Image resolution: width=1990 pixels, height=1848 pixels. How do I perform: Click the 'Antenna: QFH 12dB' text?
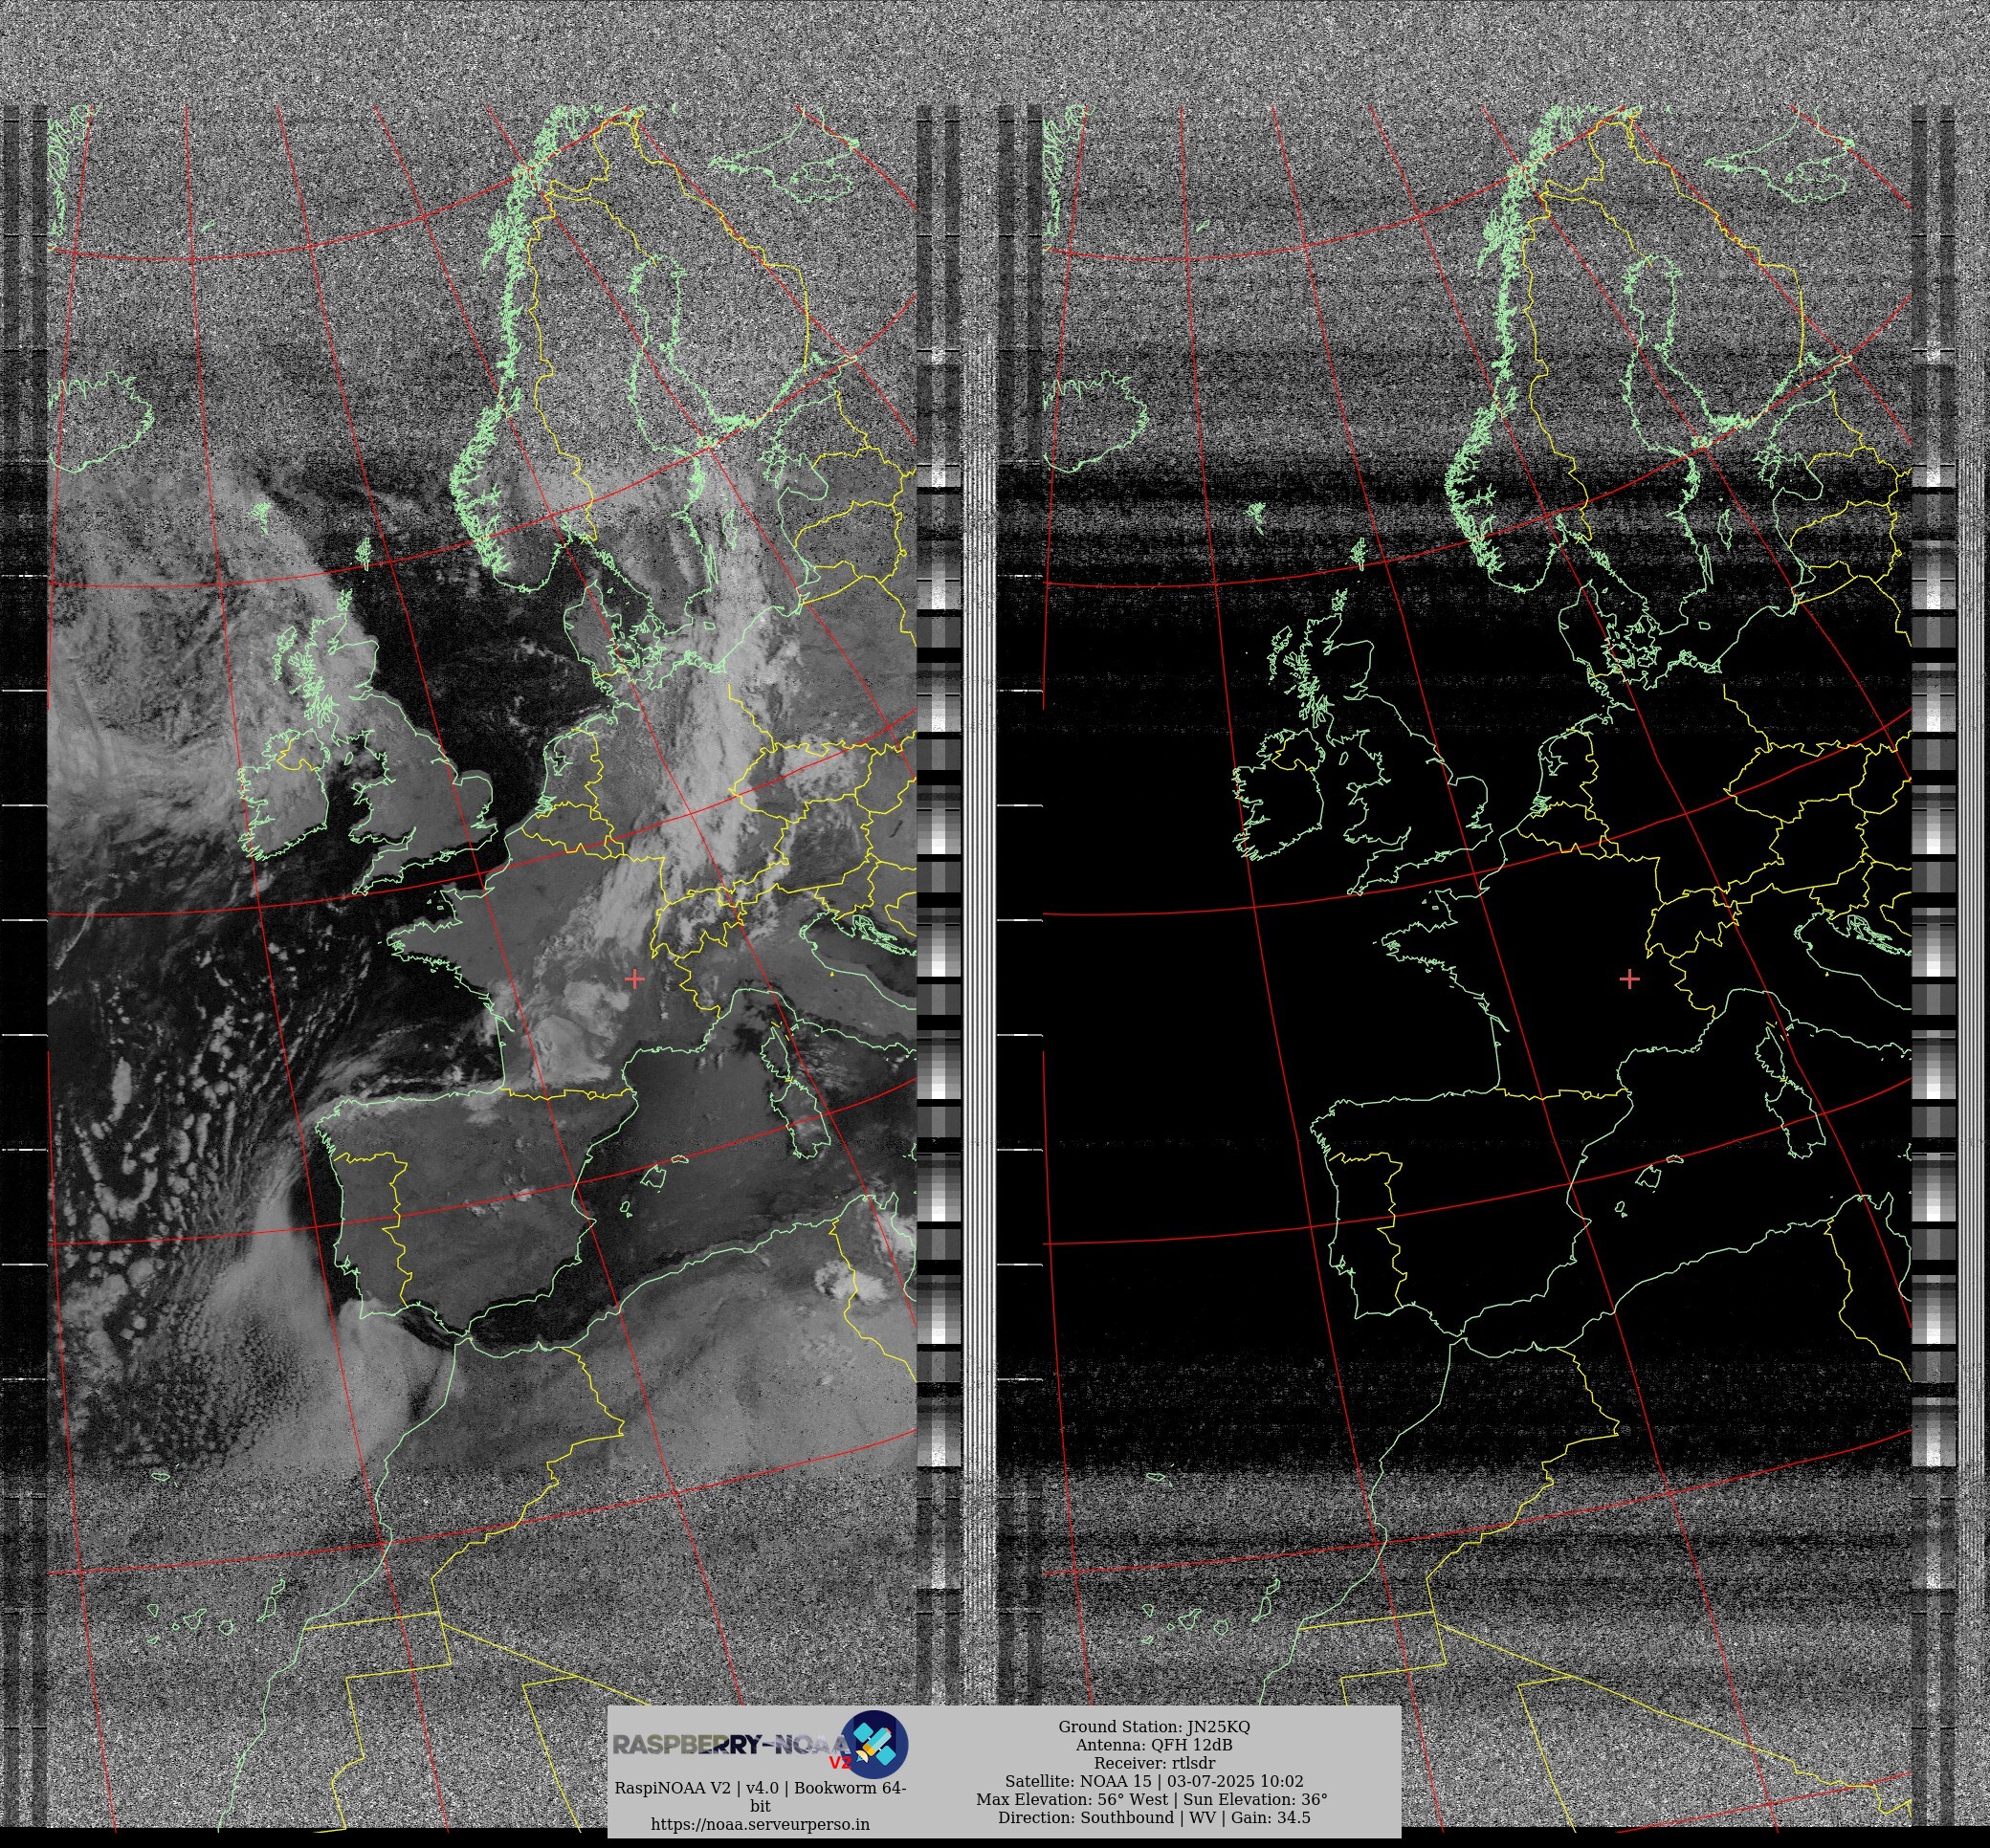pos(1154,1745)
